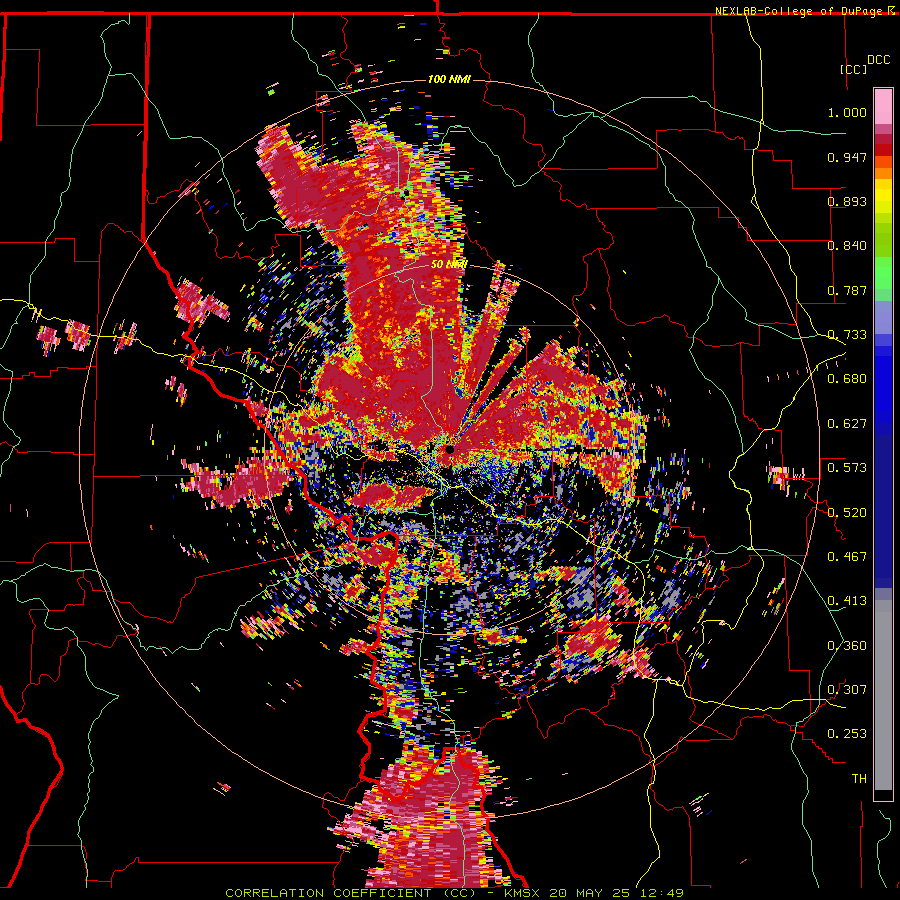The width and height of the screenshot is (900, 900).
Task: Click the 1.000 value on the color scale
Action: [x=847, y=112]
